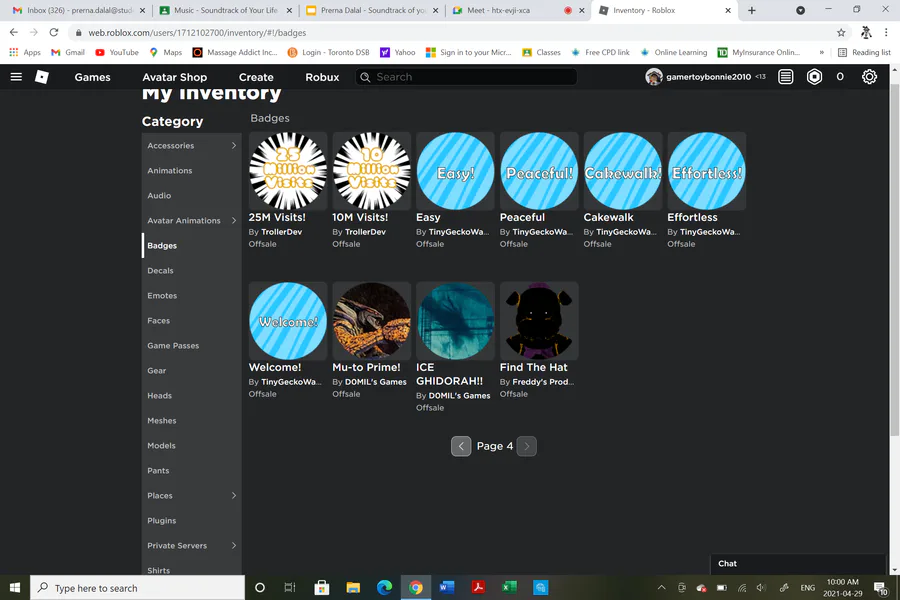Bookmark this page with star icon
Viewport: 900px width, 600px height.
841,33
